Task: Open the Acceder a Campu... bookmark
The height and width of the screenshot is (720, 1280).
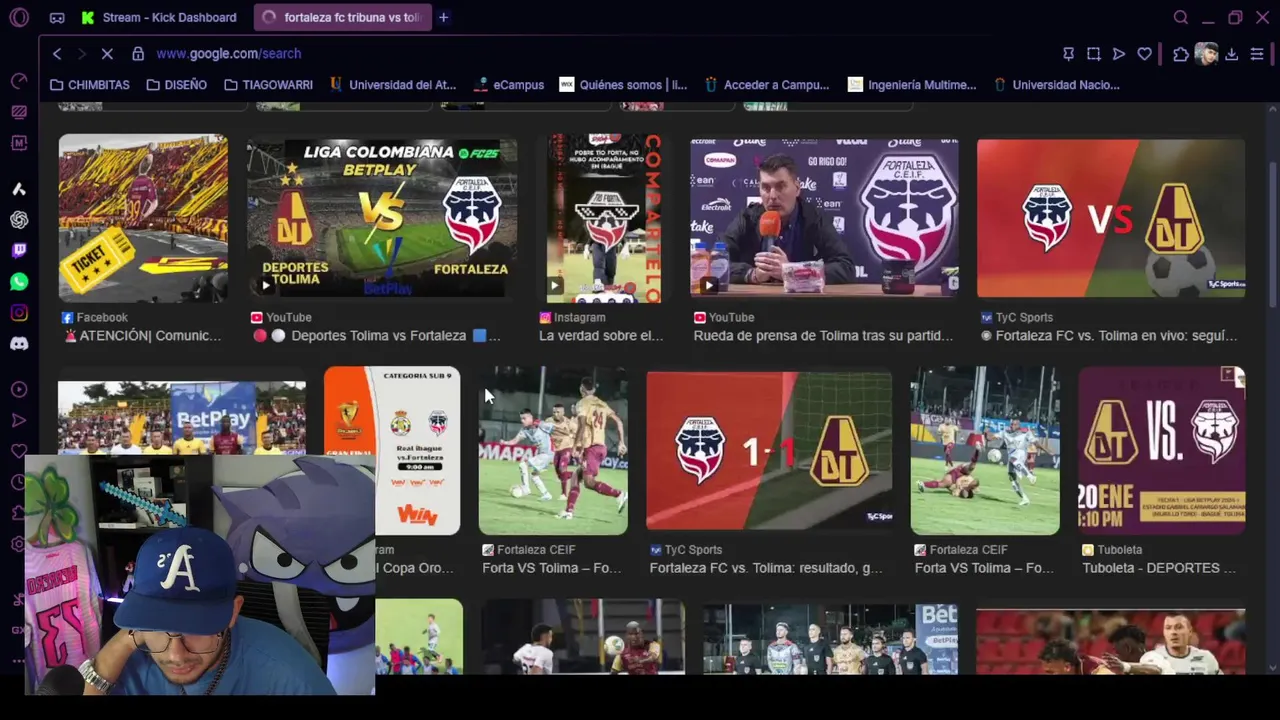Action: 767,85
